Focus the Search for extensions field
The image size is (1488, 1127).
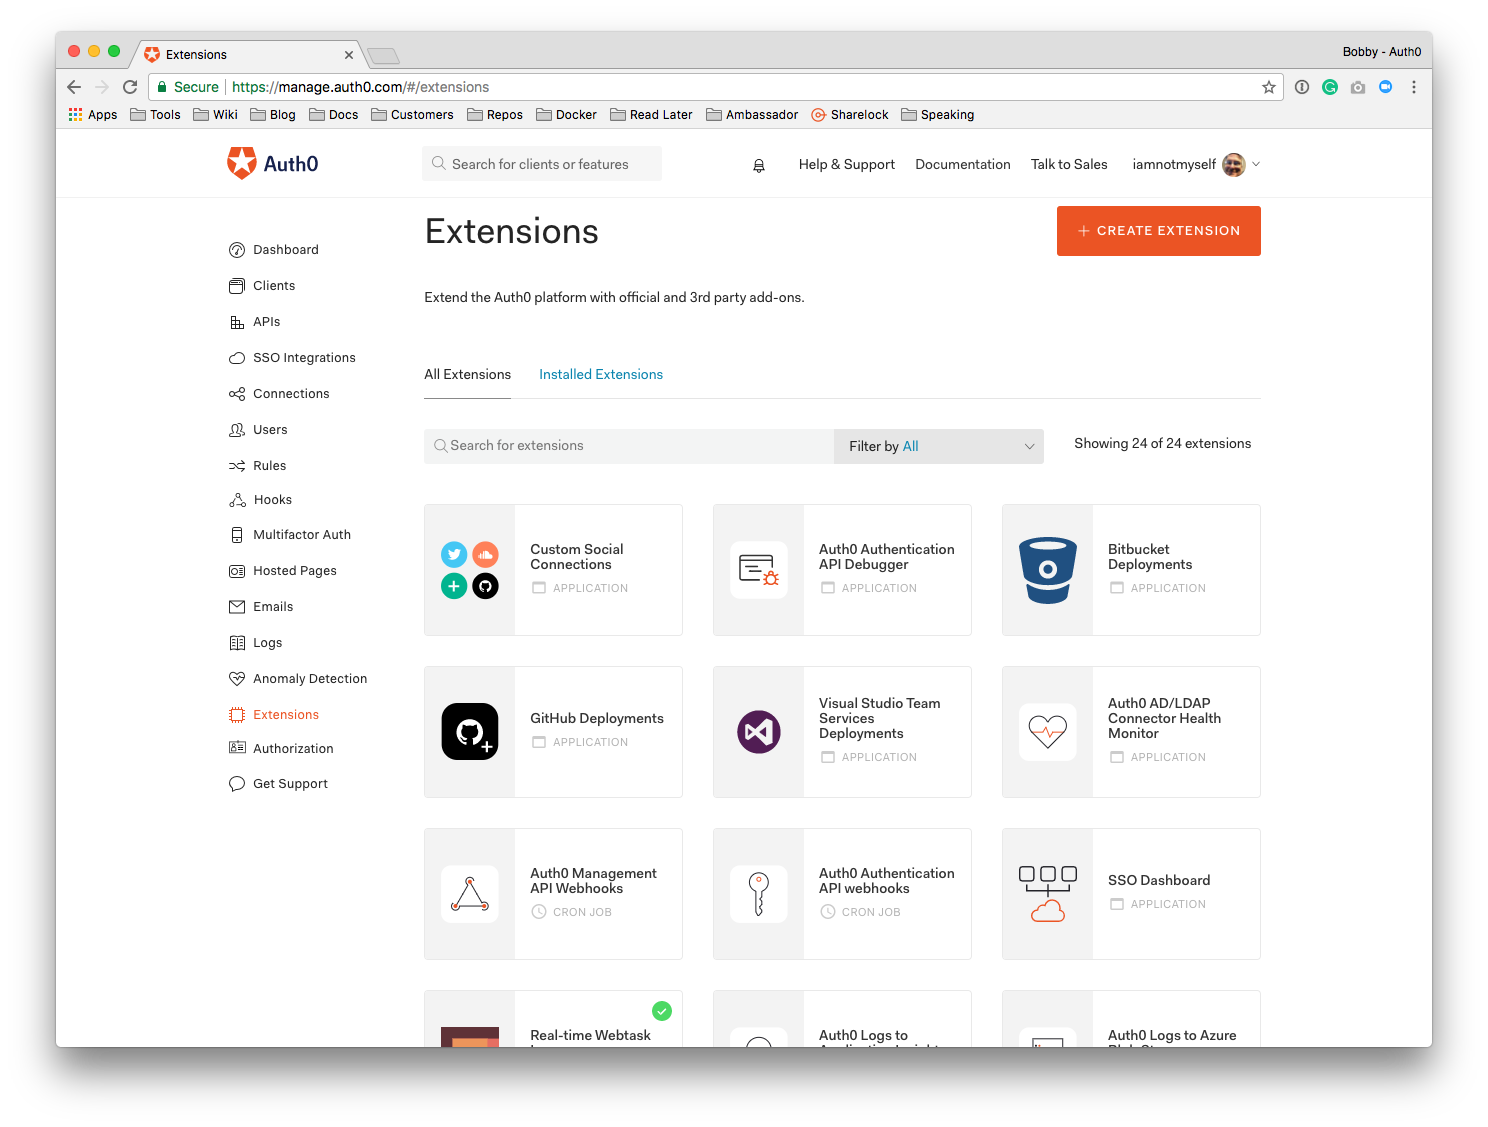pyautogui.click(x=629, y=446)
